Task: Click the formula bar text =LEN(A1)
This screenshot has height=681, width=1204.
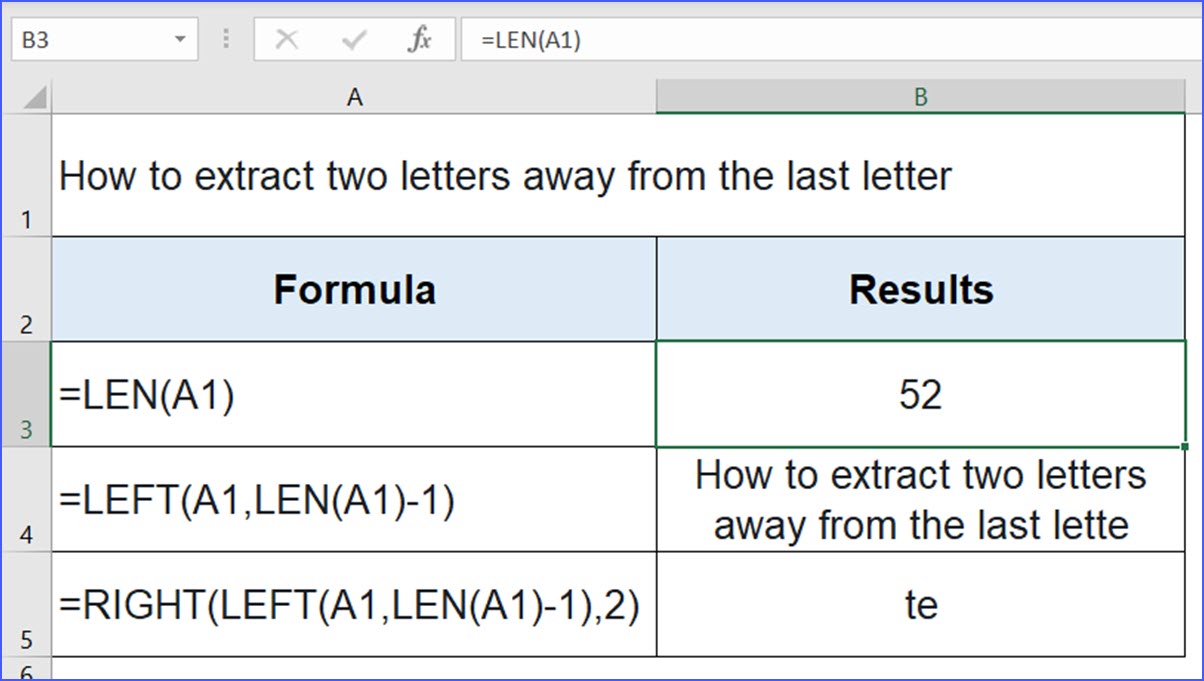Action: pyautogui.click(x=530, y=41)
